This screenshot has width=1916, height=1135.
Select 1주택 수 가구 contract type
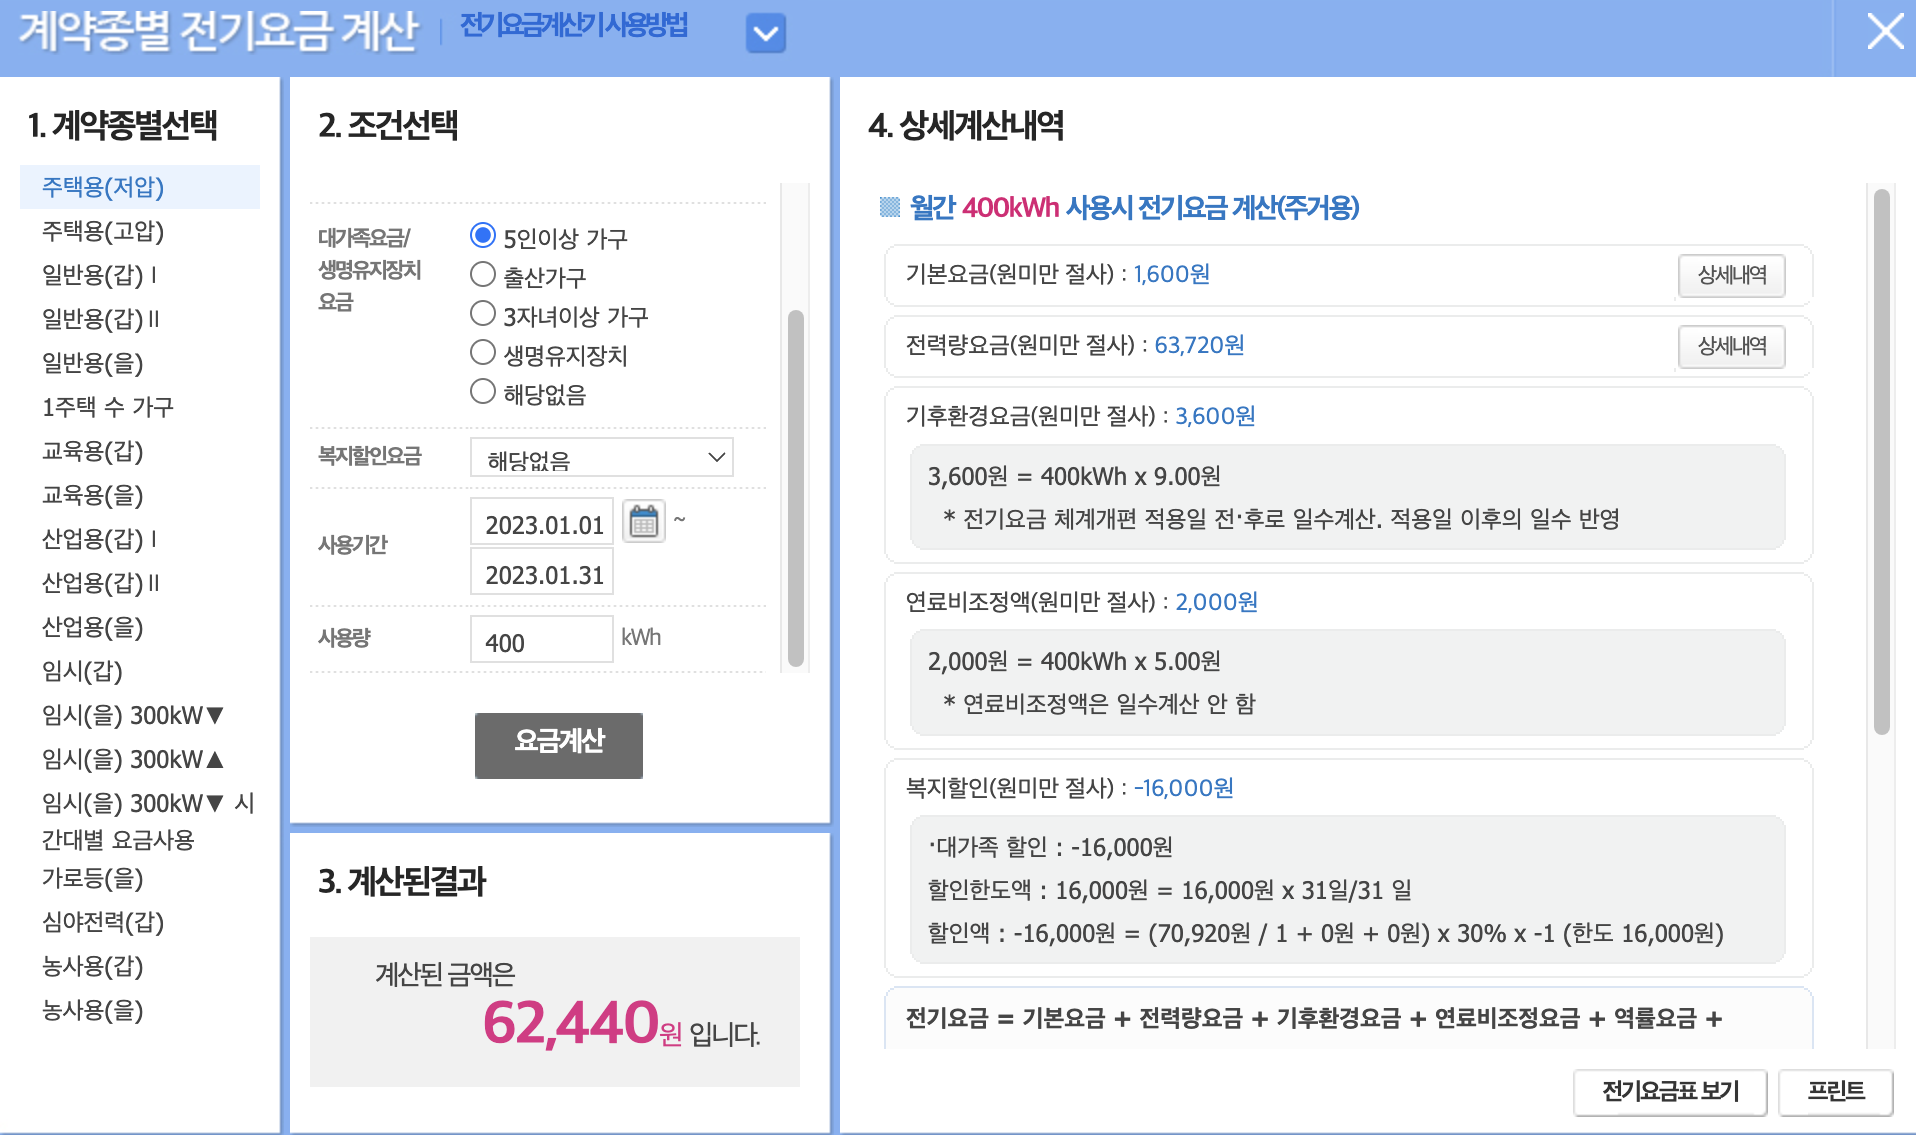click(108, 407)
